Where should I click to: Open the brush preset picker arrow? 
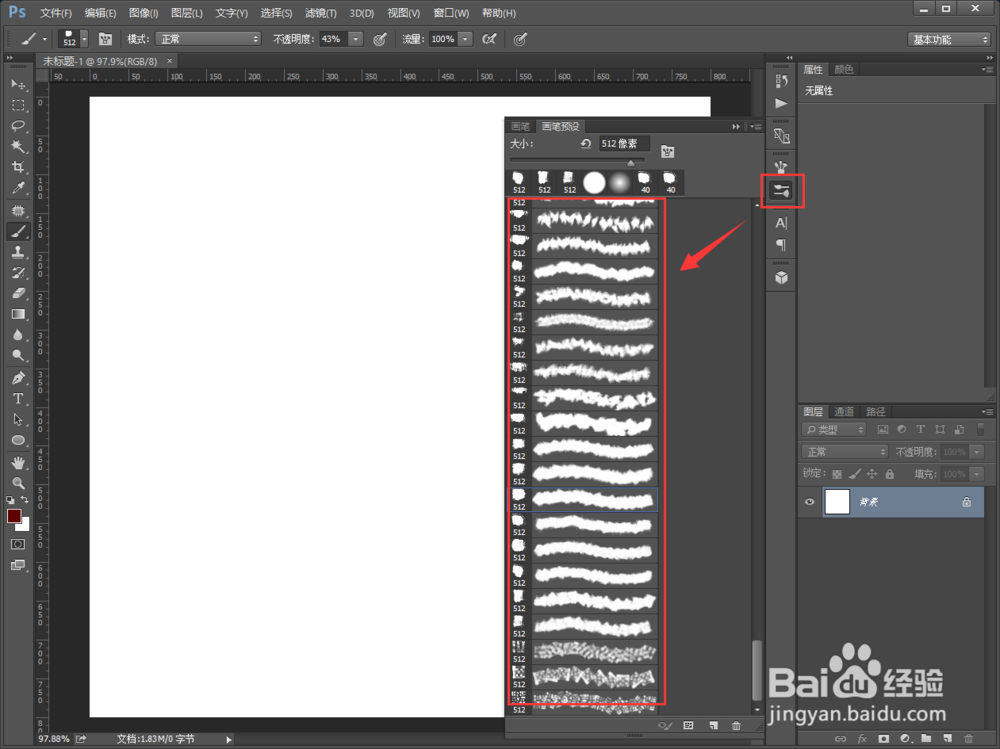pyautogui.click(x=84, y=39)
